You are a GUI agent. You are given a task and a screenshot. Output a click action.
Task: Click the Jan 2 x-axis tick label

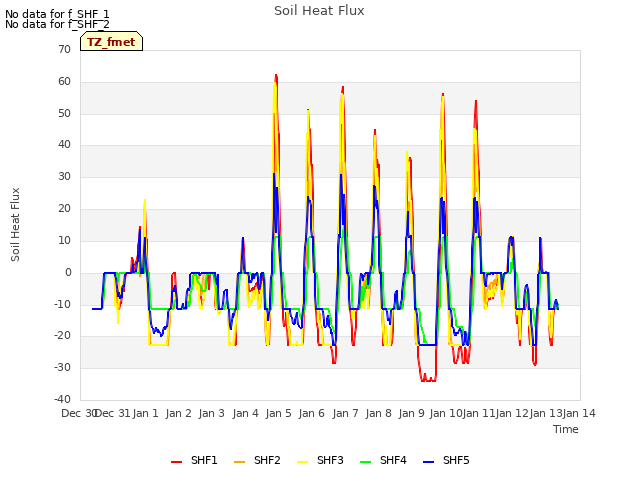pyautogui.click(x=178, y=413)
